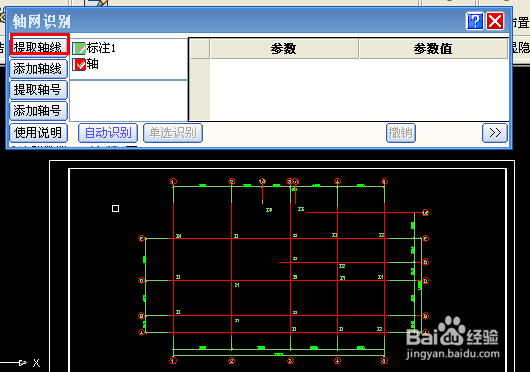Open the 添加轴号 function

38,111
